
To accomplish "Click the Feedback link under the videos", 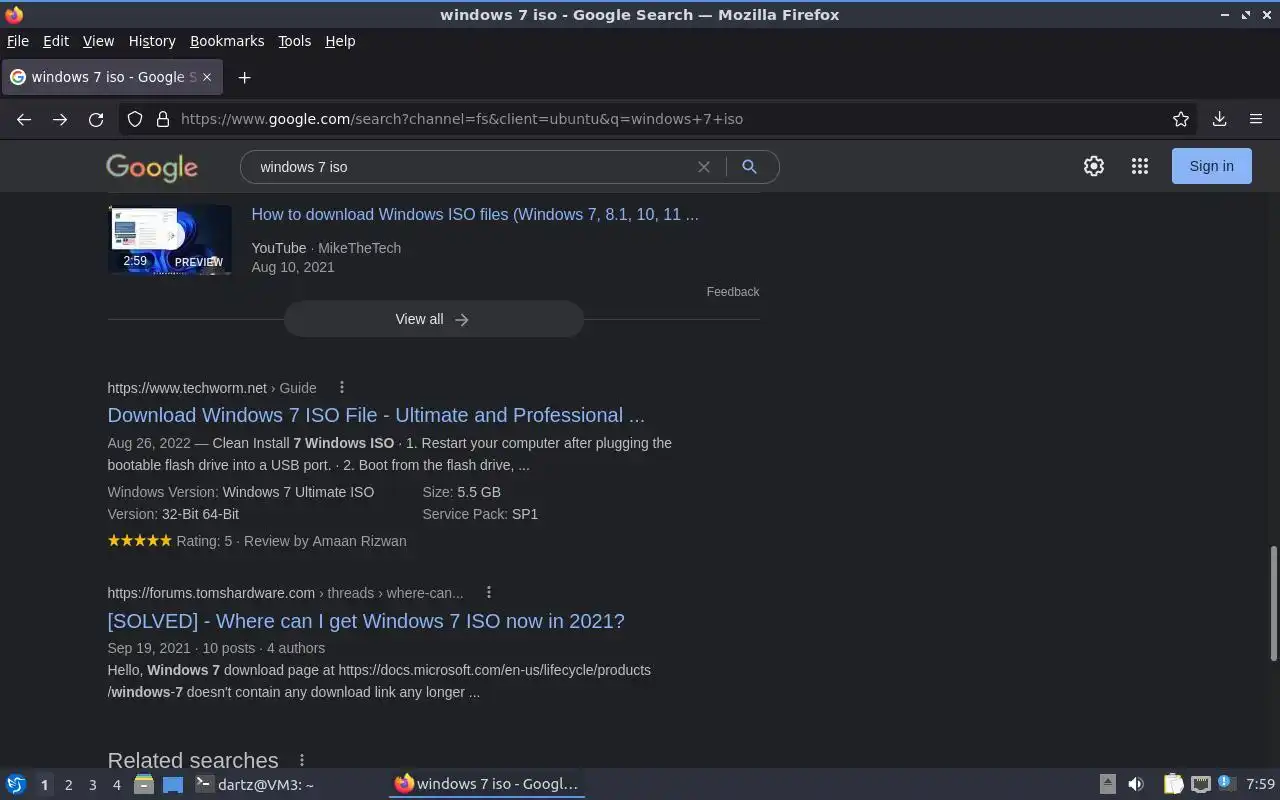I will point(733,292).
